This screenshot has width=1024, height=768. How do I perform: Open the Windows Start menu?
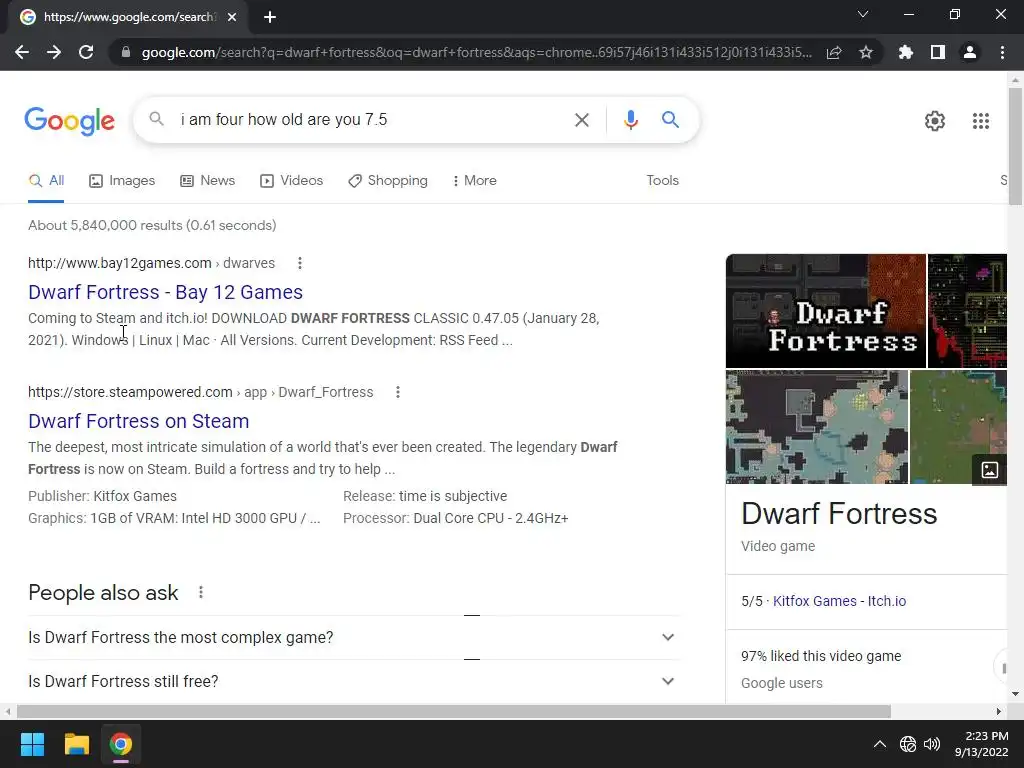[x=32, y=744]
